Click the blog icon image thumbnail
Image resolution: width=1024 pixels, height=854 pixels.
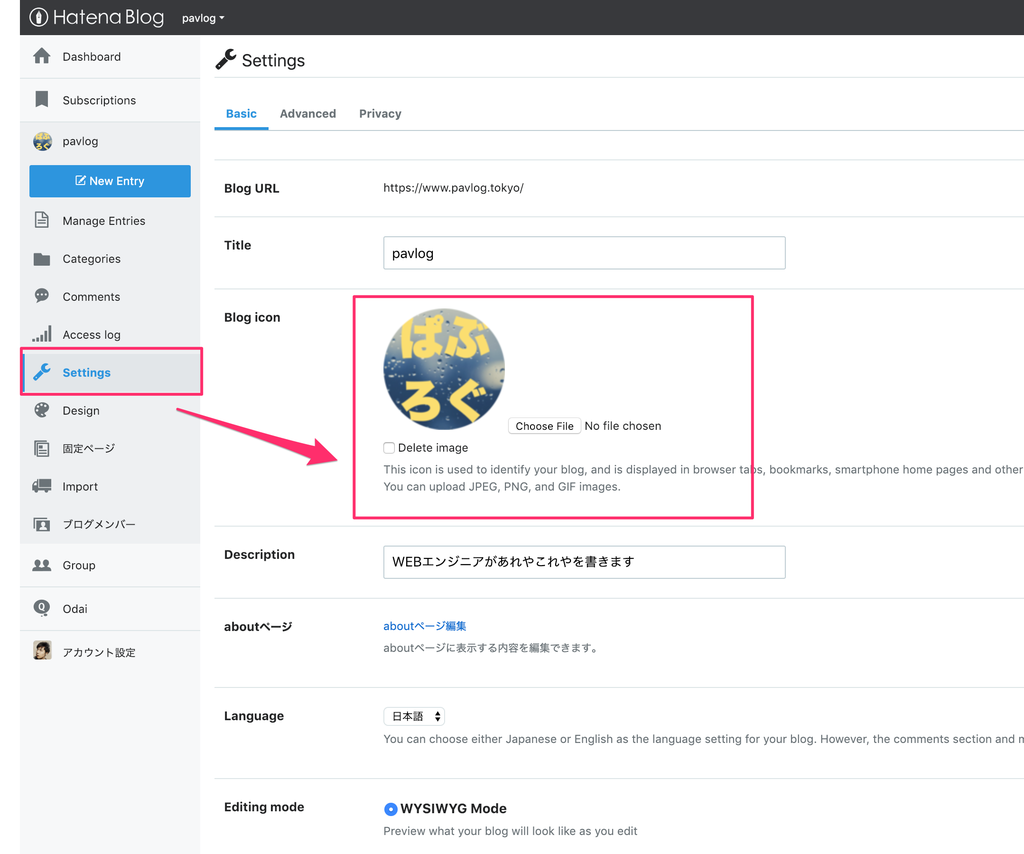(x=443, y=370)
